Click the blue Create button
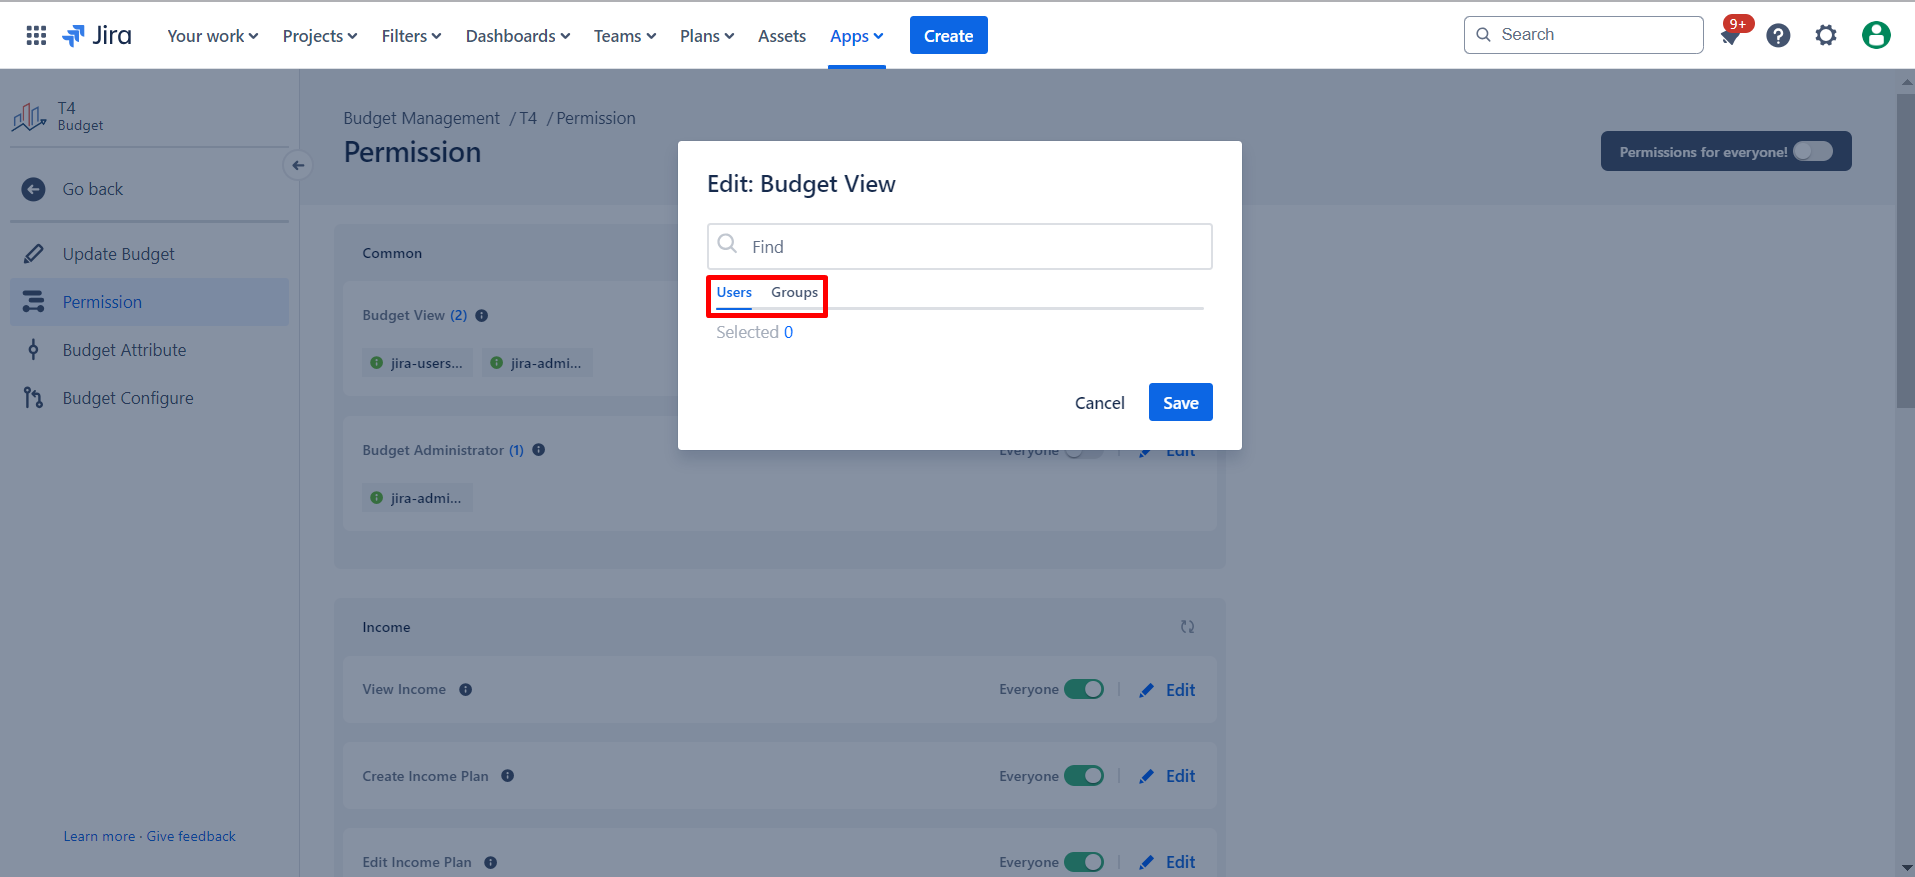Viewport: 1915px width, 877px height. pyautogui.click(x=948, y=35)
